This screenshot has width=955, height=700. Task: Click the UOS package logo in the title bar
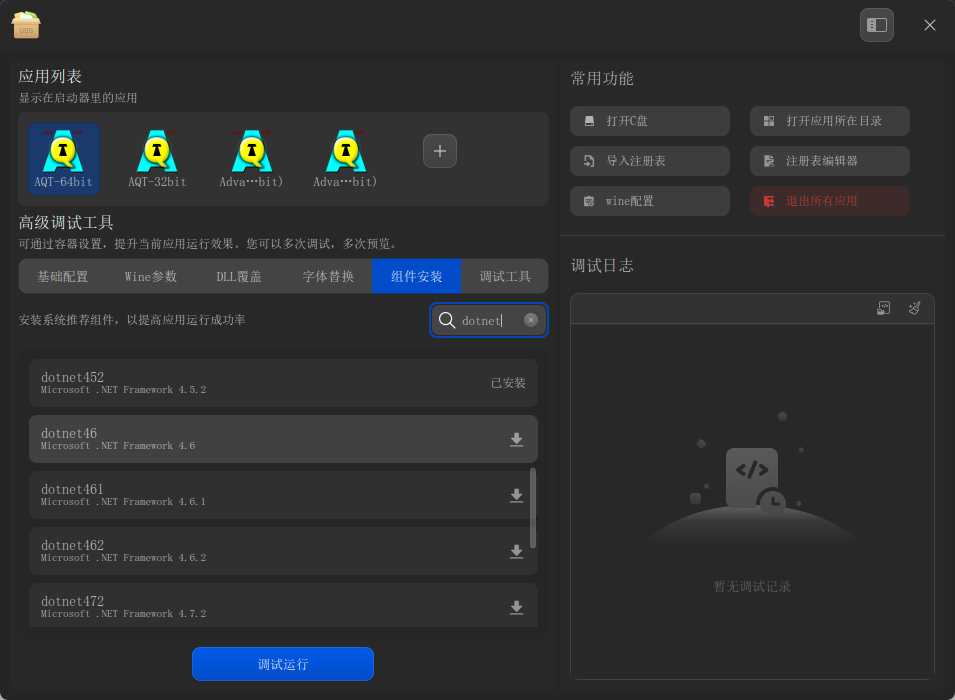point(26,25)
